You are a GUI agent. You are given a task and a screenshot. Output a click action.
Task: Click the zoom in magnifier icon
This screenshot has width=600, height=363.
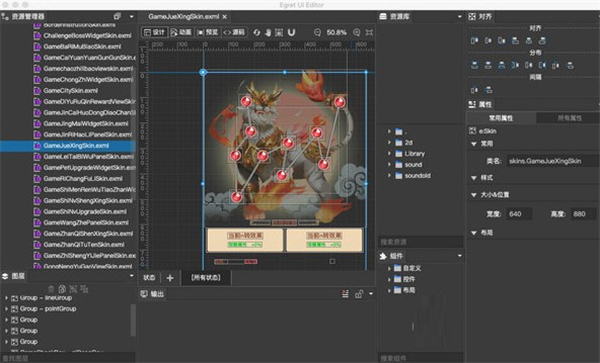(x=357, y=33)
